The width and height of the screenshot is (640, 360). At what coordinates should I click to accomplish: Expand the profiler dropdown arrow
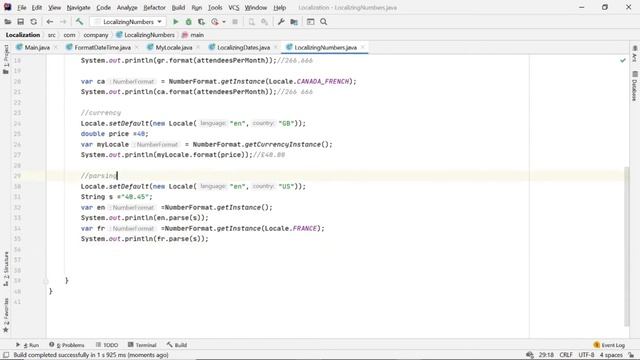[x=224, y=22]
